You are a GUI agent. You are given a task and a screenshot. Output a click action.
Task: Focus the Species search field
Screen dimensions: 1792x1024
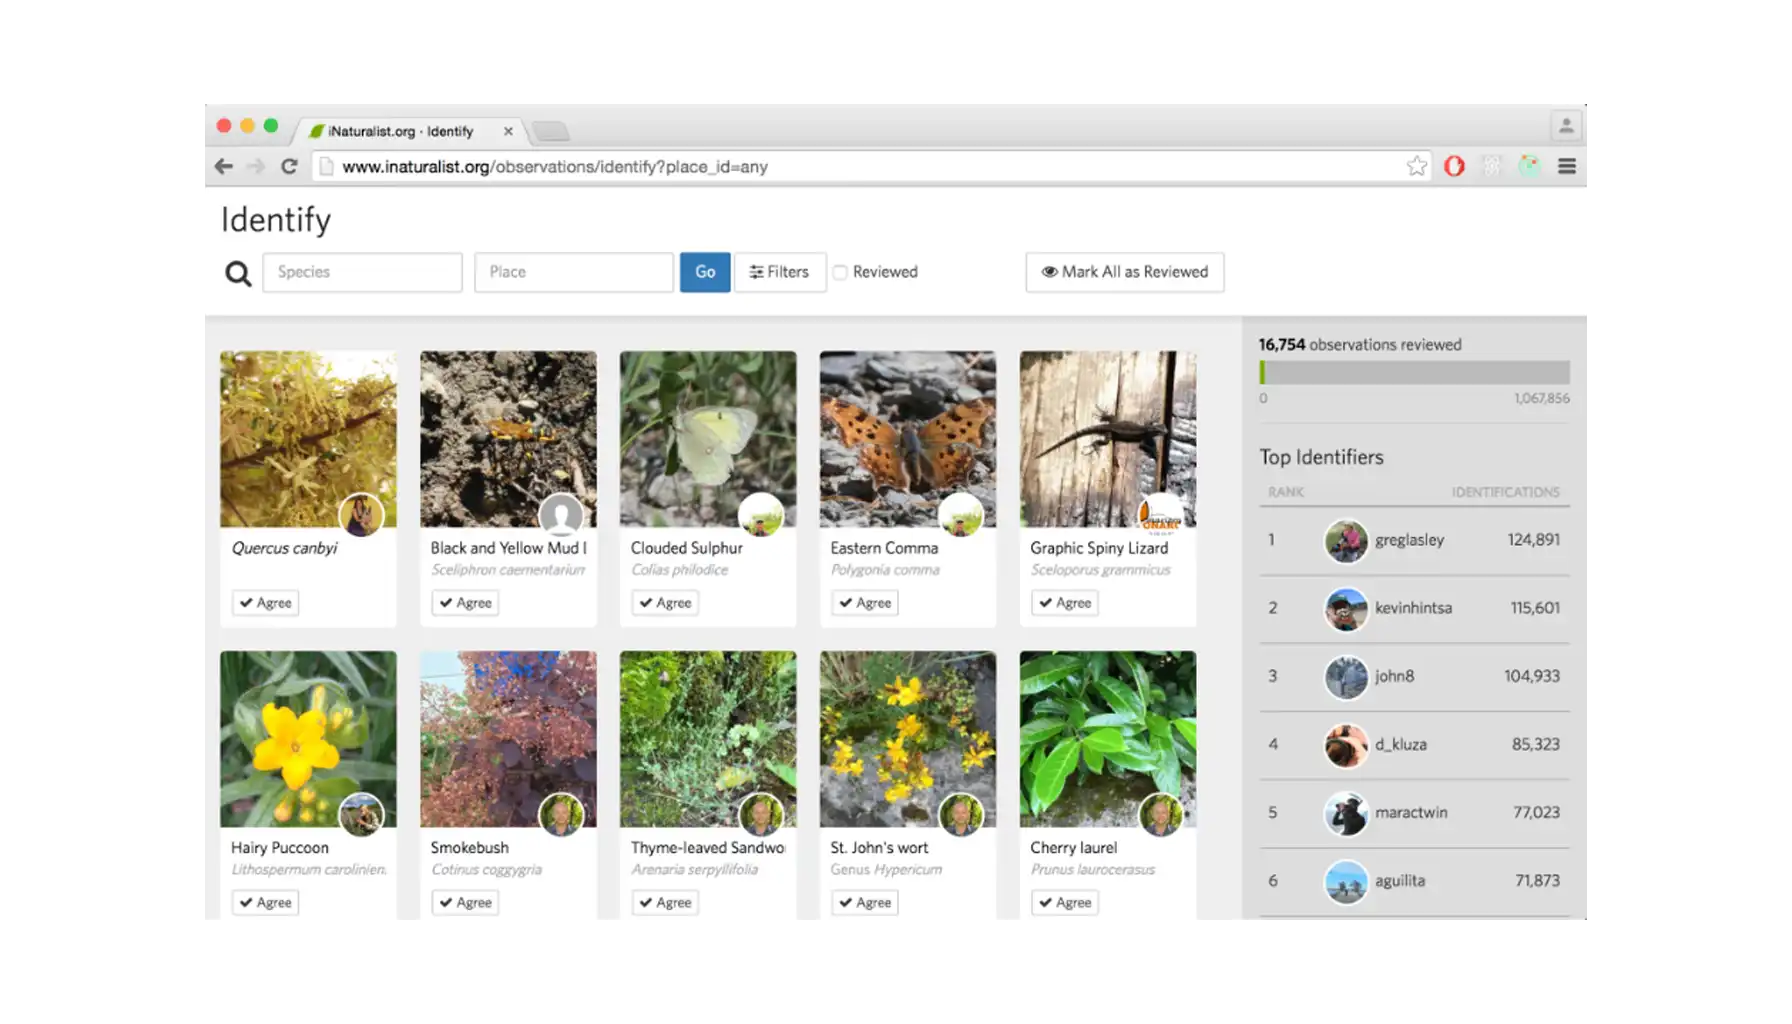tap(362, 272)
